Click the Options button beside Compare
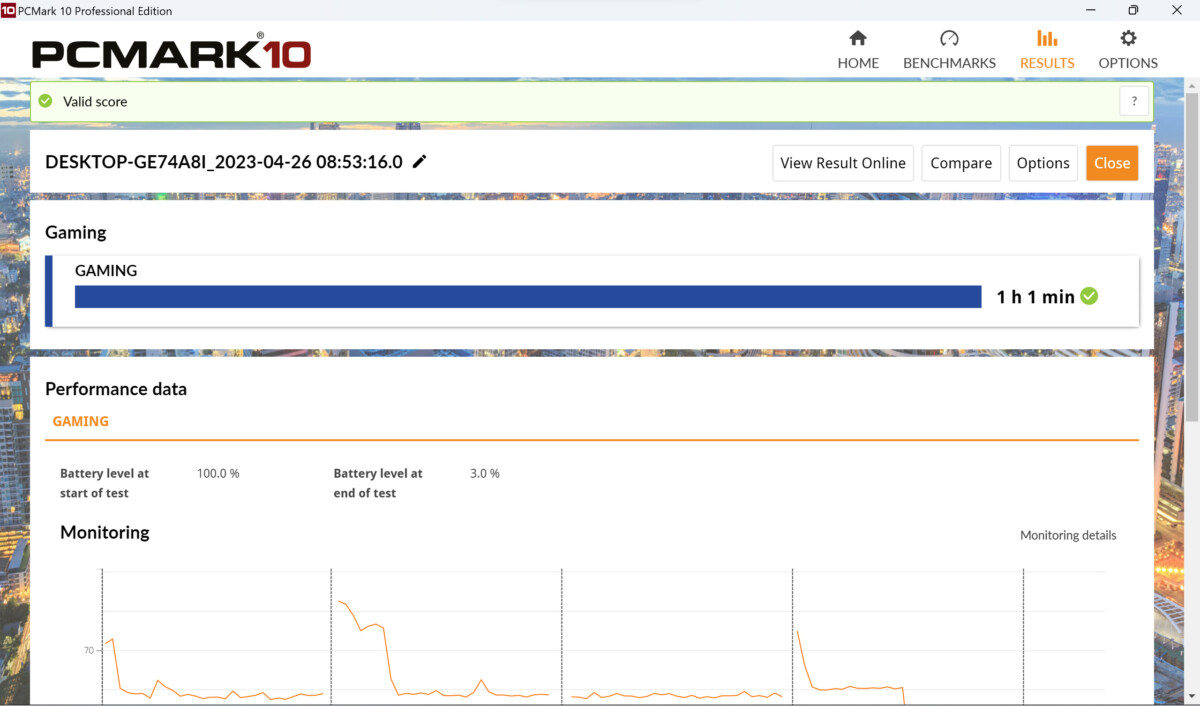This screenshot has width=1200, height=706. pos(1043,163)
